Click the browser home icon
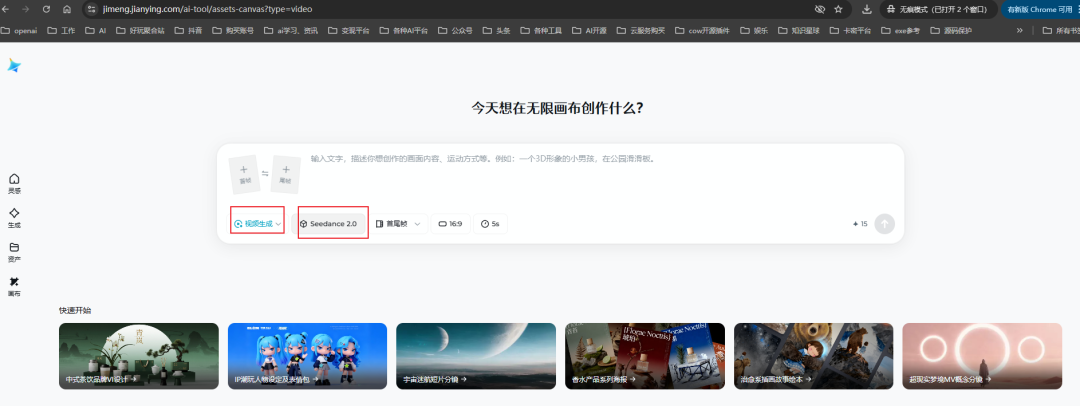Screen dimensions: 1080x406 click(66, 9)
